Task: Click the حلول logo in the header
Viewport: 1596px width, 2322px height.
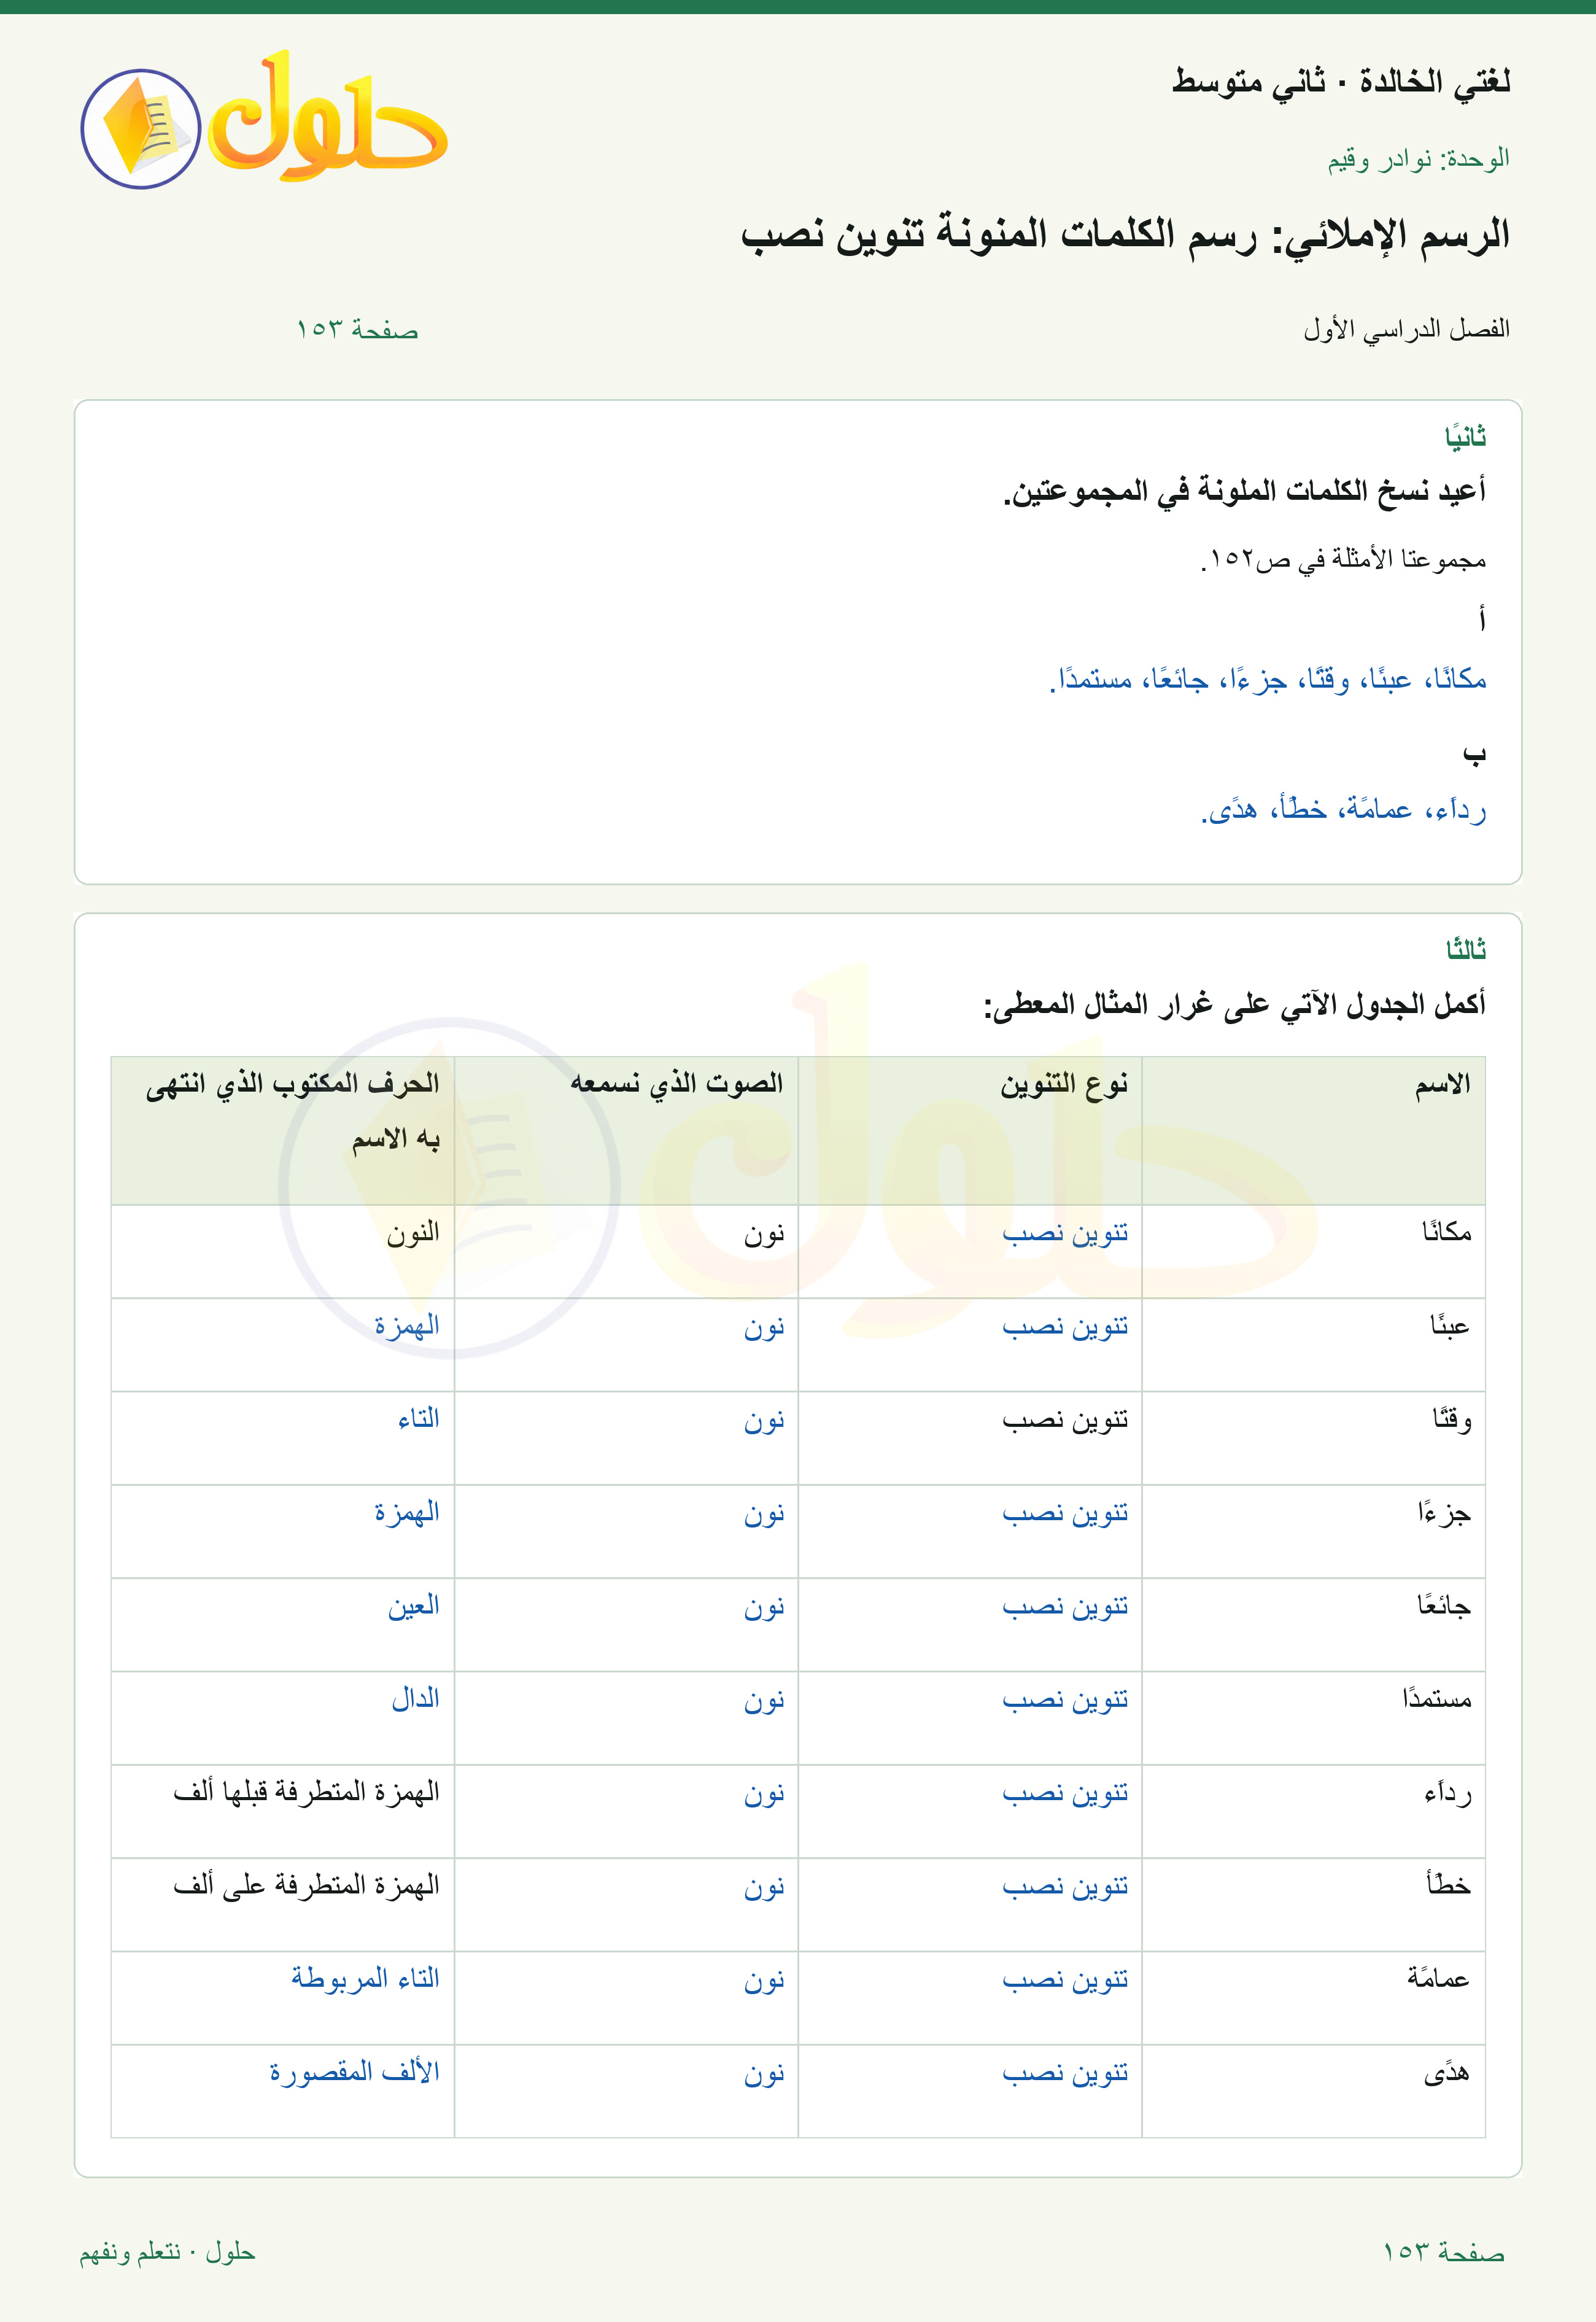Action: point(264,119)
